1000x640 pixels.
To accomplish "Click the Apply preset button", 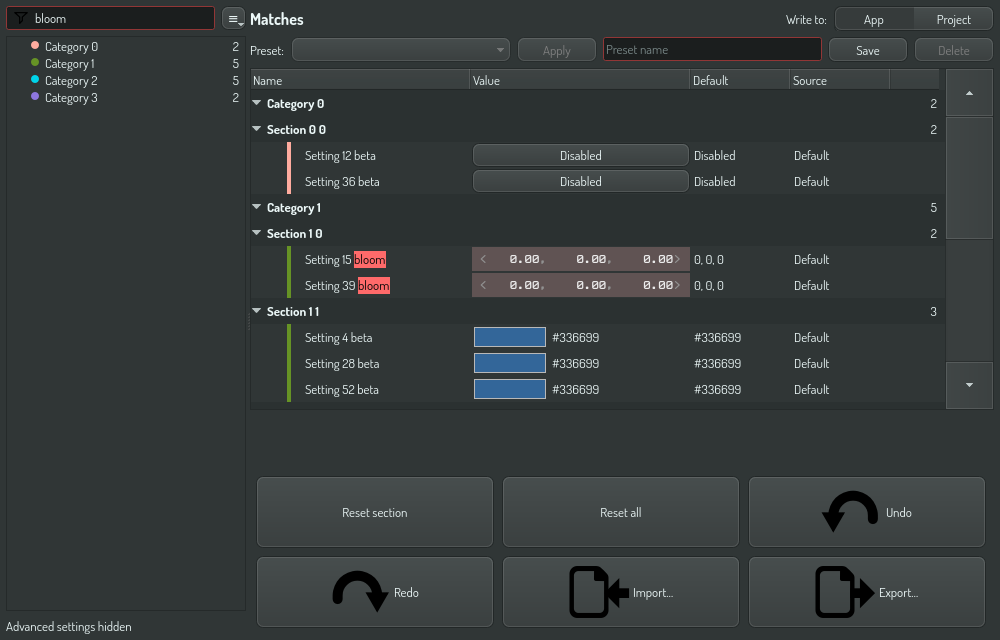I will tap(557, 50).
